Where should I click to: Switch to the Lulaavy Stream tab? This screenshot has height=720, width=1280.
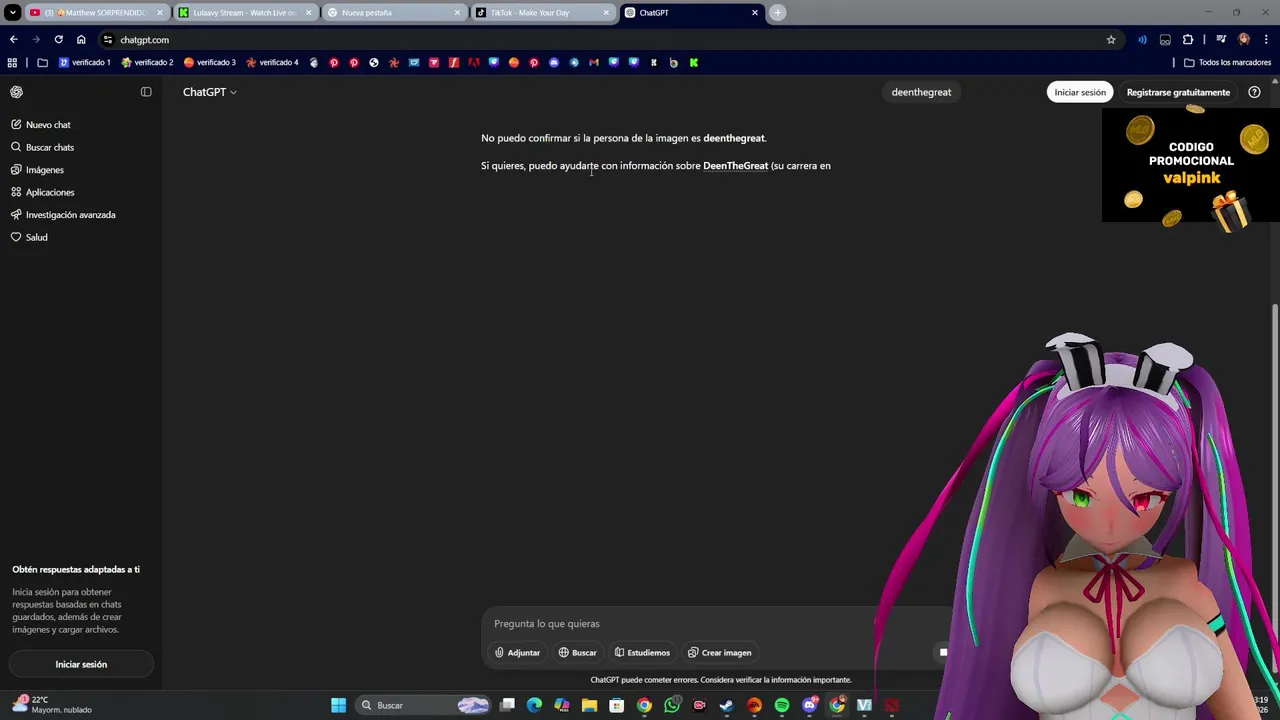(x=245, y=13)
